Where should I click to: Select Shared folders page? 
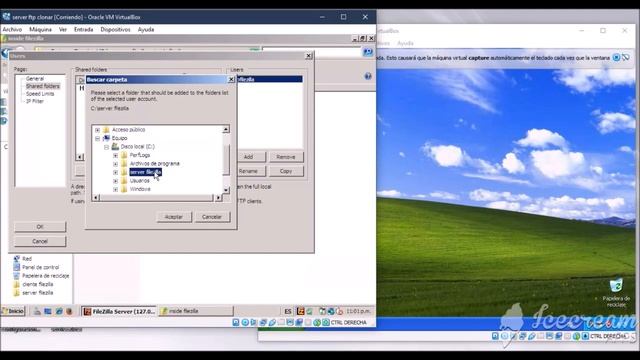click(x=43, y=86)
